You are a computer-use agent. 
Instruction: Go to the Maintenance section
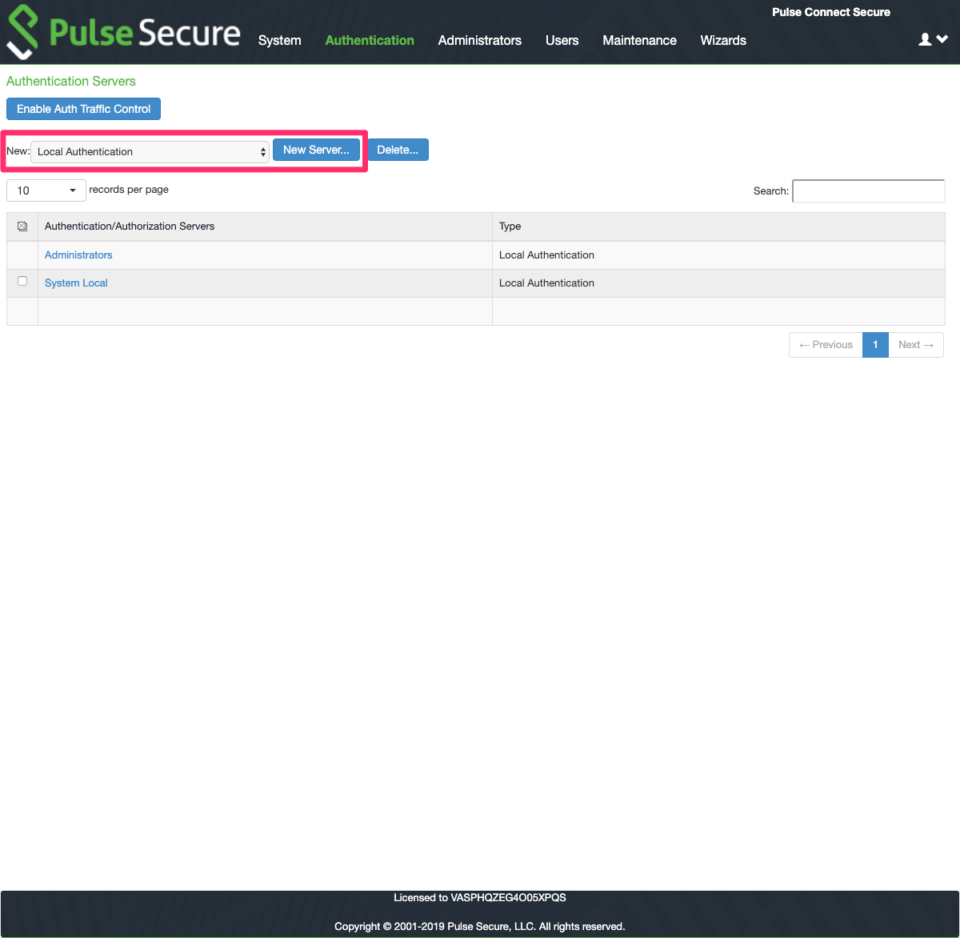pyautogui.click(x=639, y=40)
